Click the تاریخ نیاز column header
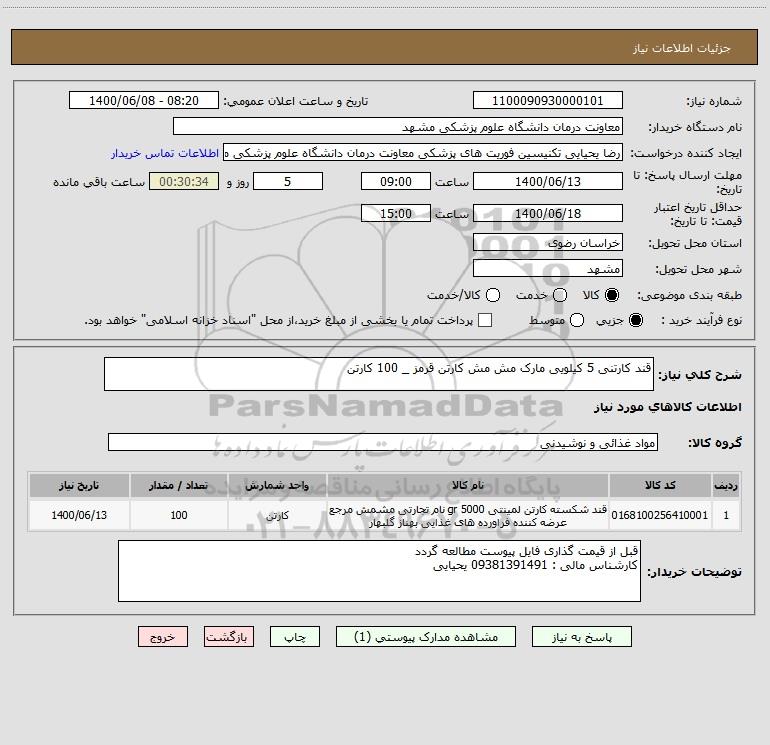The height and width of the screenshot is (745, 770). tap(79, 485)
